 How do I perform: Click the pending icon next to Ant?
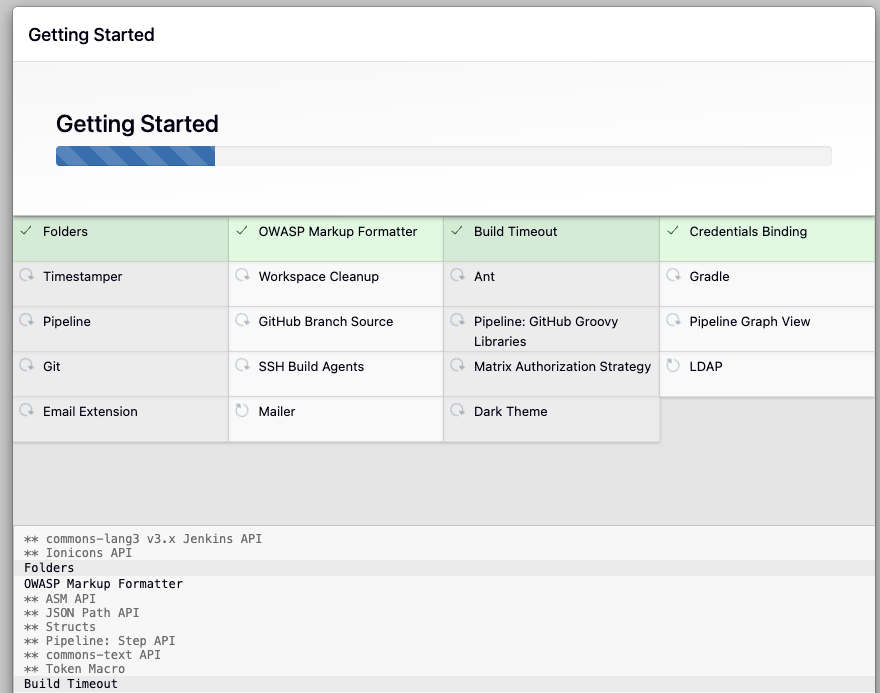(x=457, y=275)
